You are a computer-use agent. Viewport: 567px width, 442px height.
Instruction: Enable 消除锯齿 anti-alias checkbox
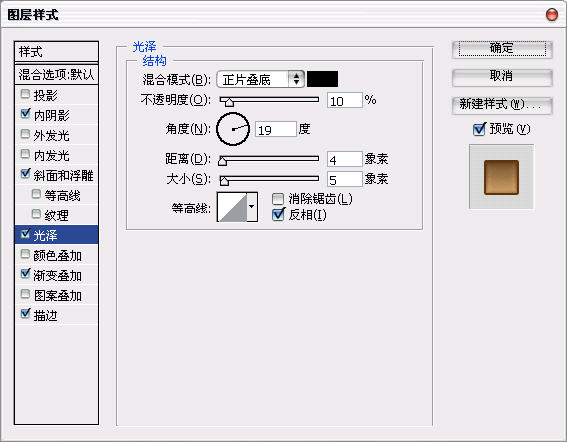tap(278, 199)
